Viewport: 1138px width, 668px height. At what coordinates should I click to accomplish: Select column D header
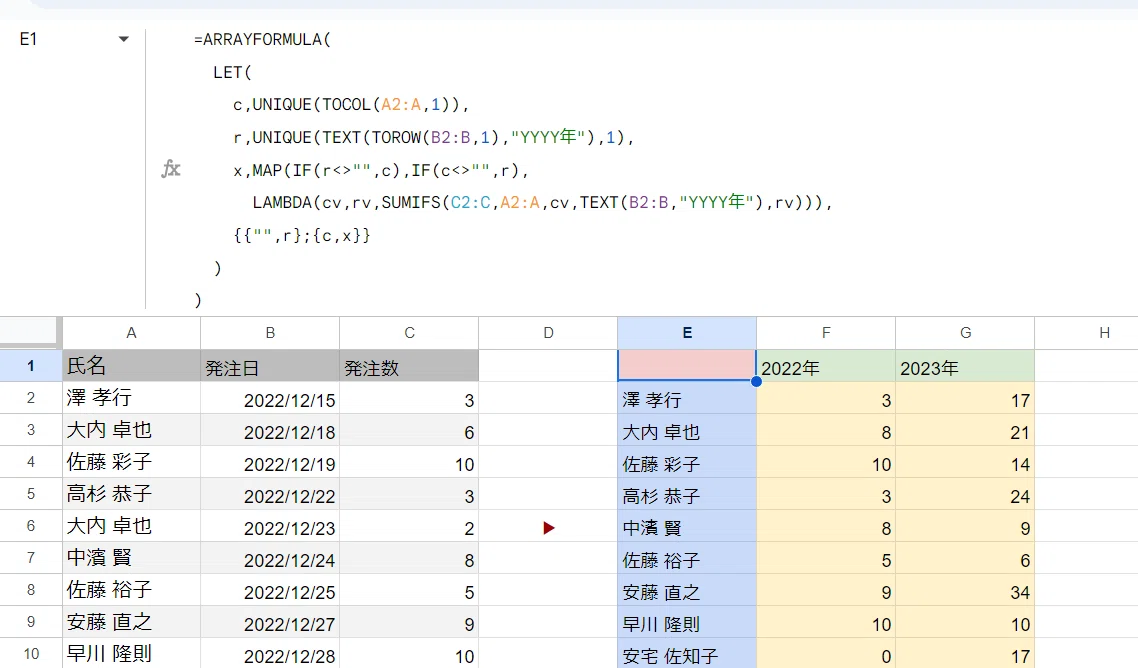tap(548, 333)
